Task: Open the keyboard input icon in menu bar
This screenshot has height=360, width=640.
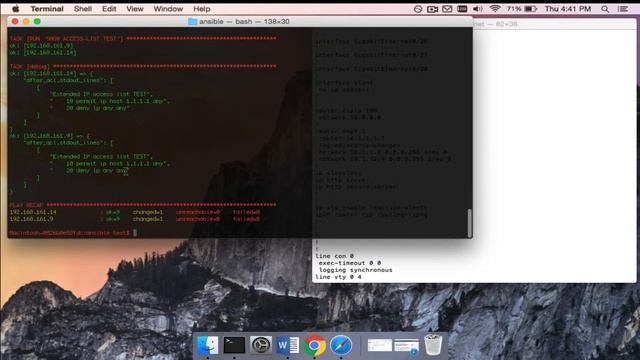Action: [462, 9]
